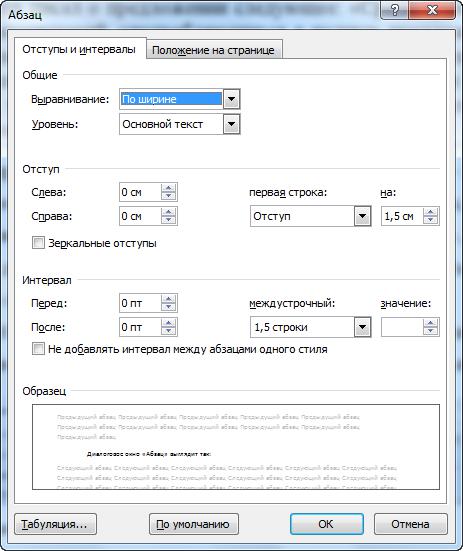Decrease the После spacing with down arrow
The image size is (463, 551).
click(x=169, y=331)
